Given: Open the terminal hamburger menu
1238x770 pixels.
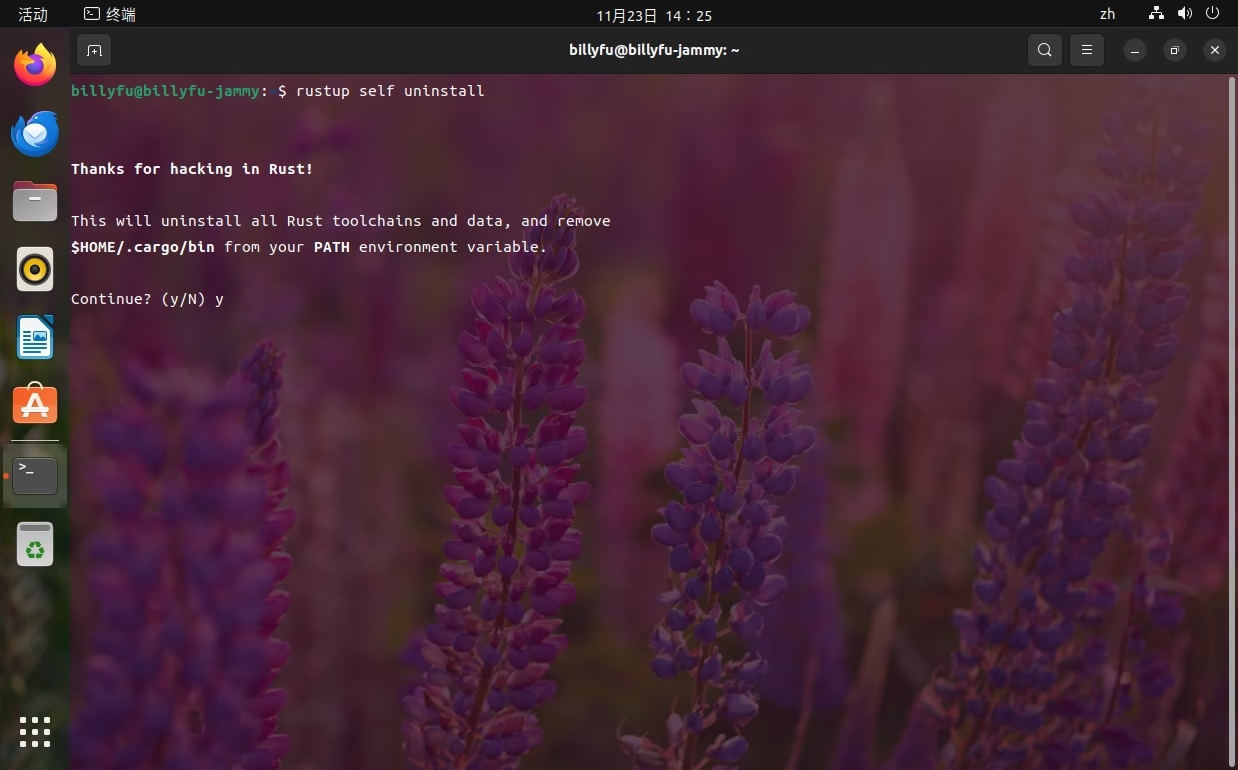Looking at the screenshot, I should coord(1087,50).
